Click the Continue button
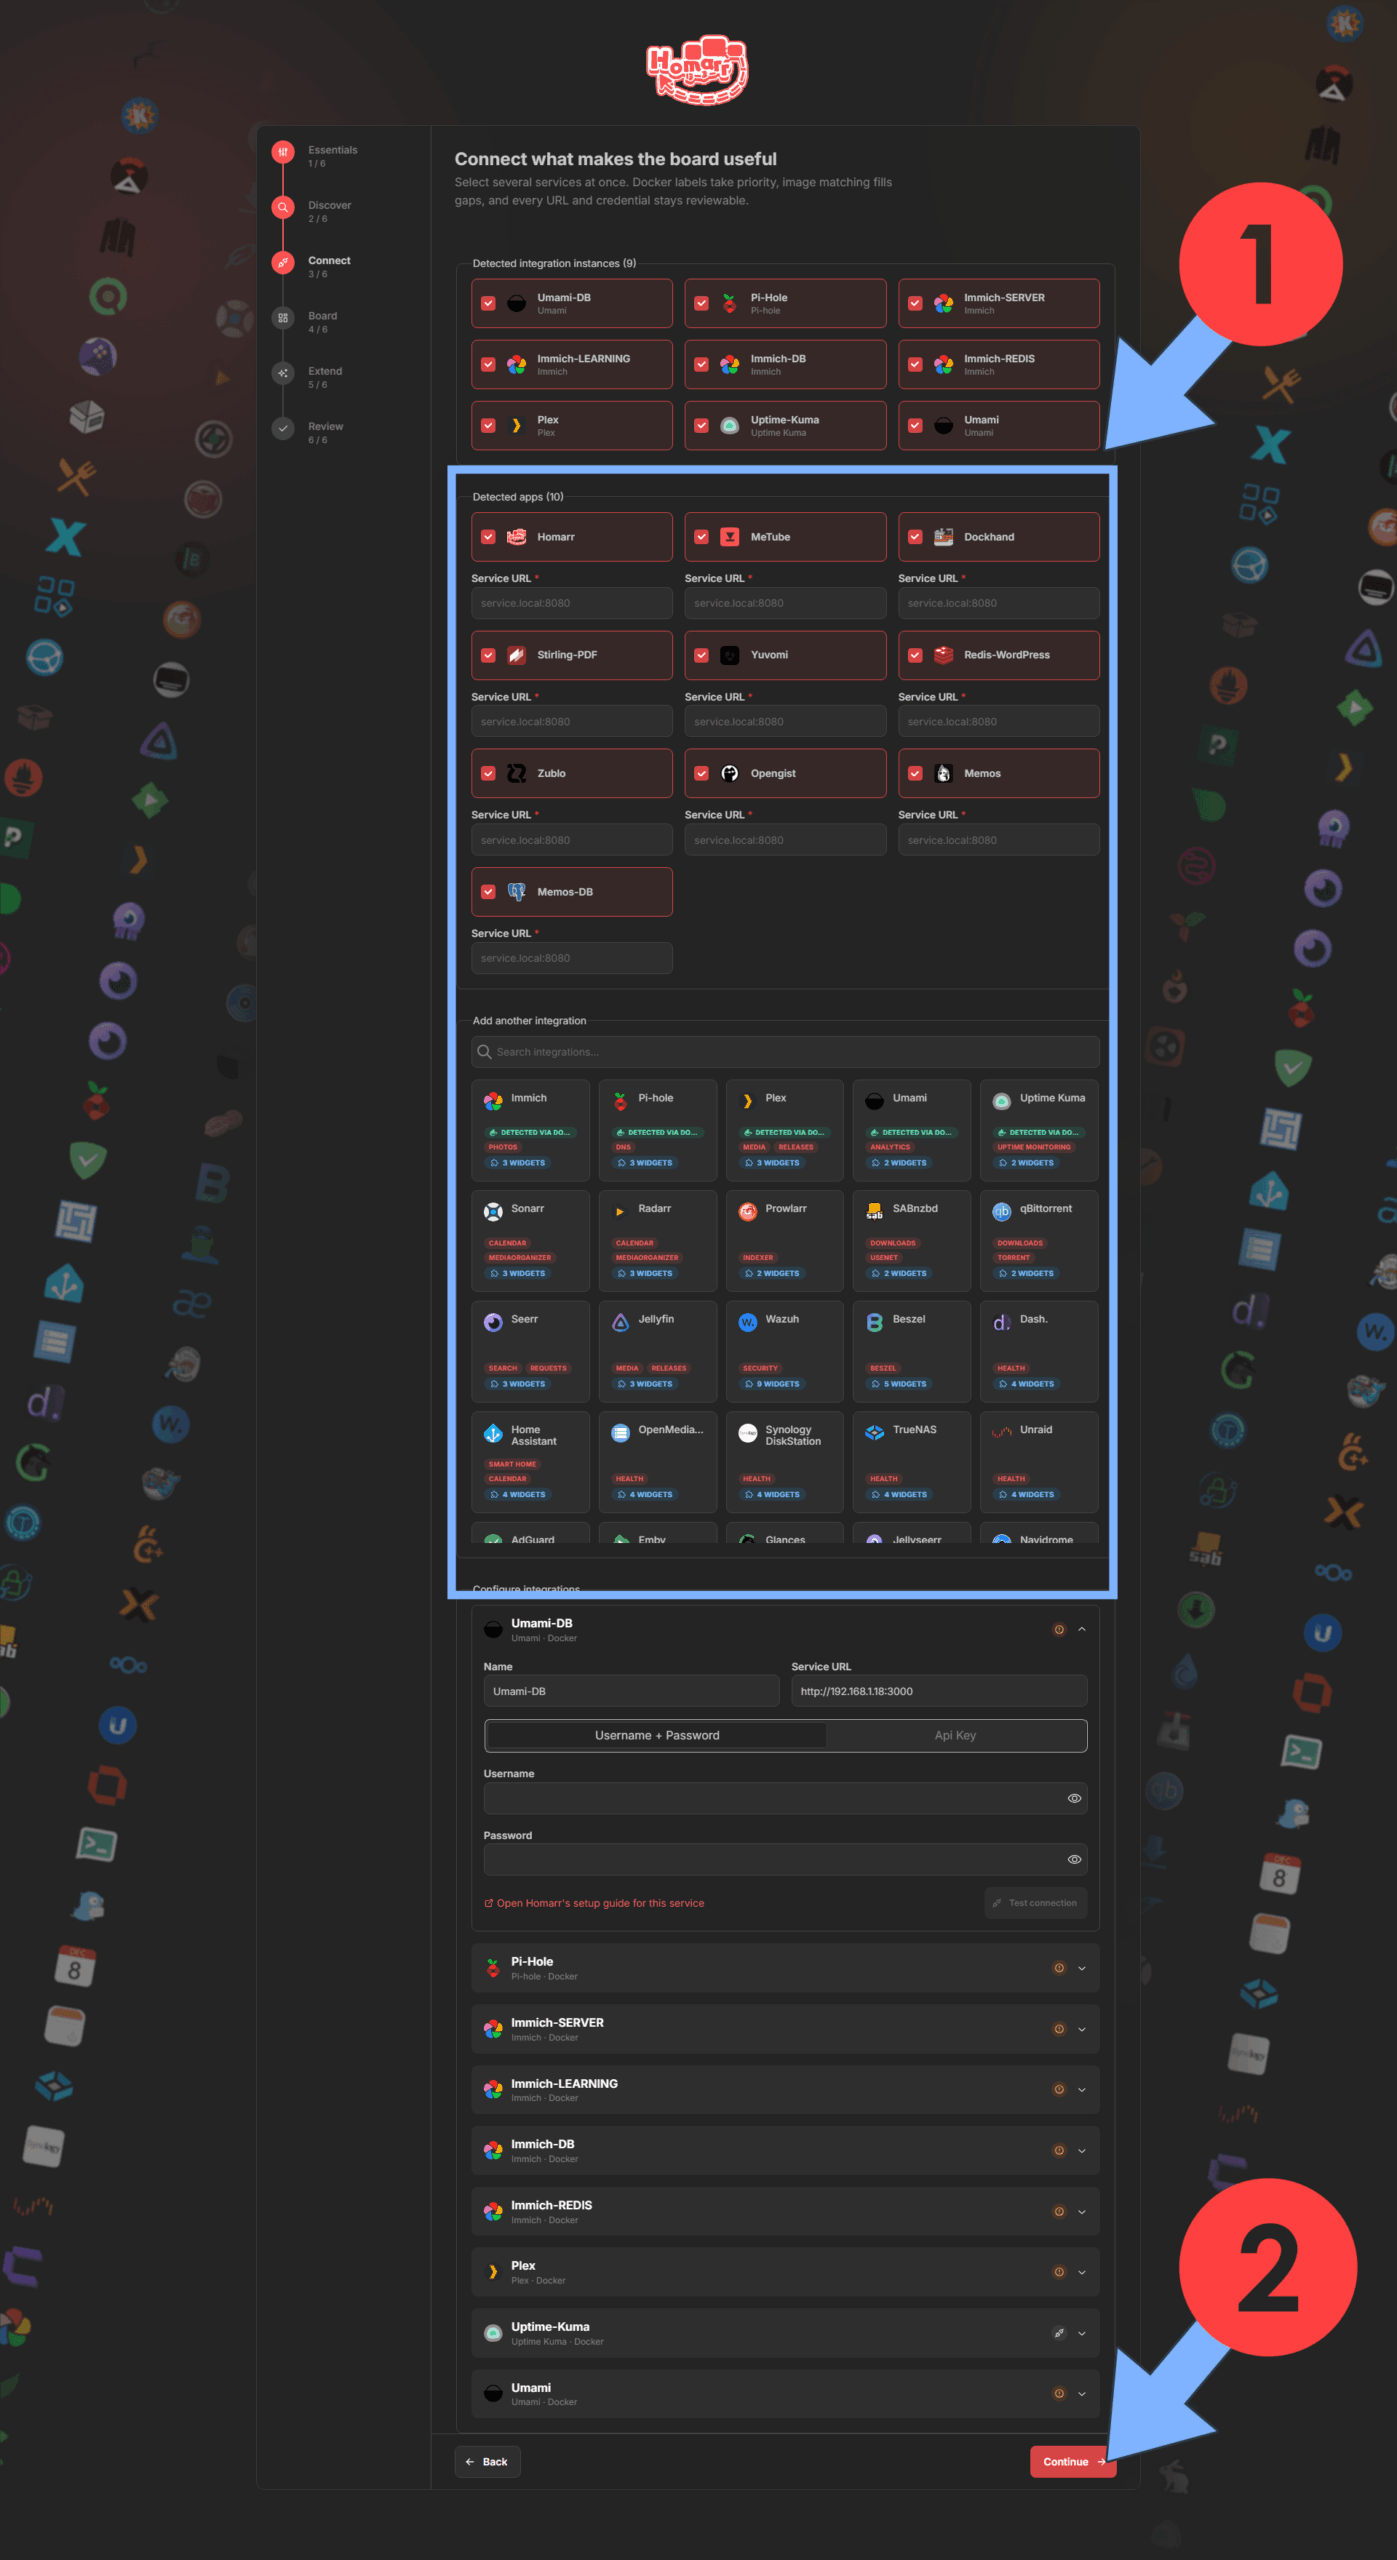 [x=1073, y=2462]
